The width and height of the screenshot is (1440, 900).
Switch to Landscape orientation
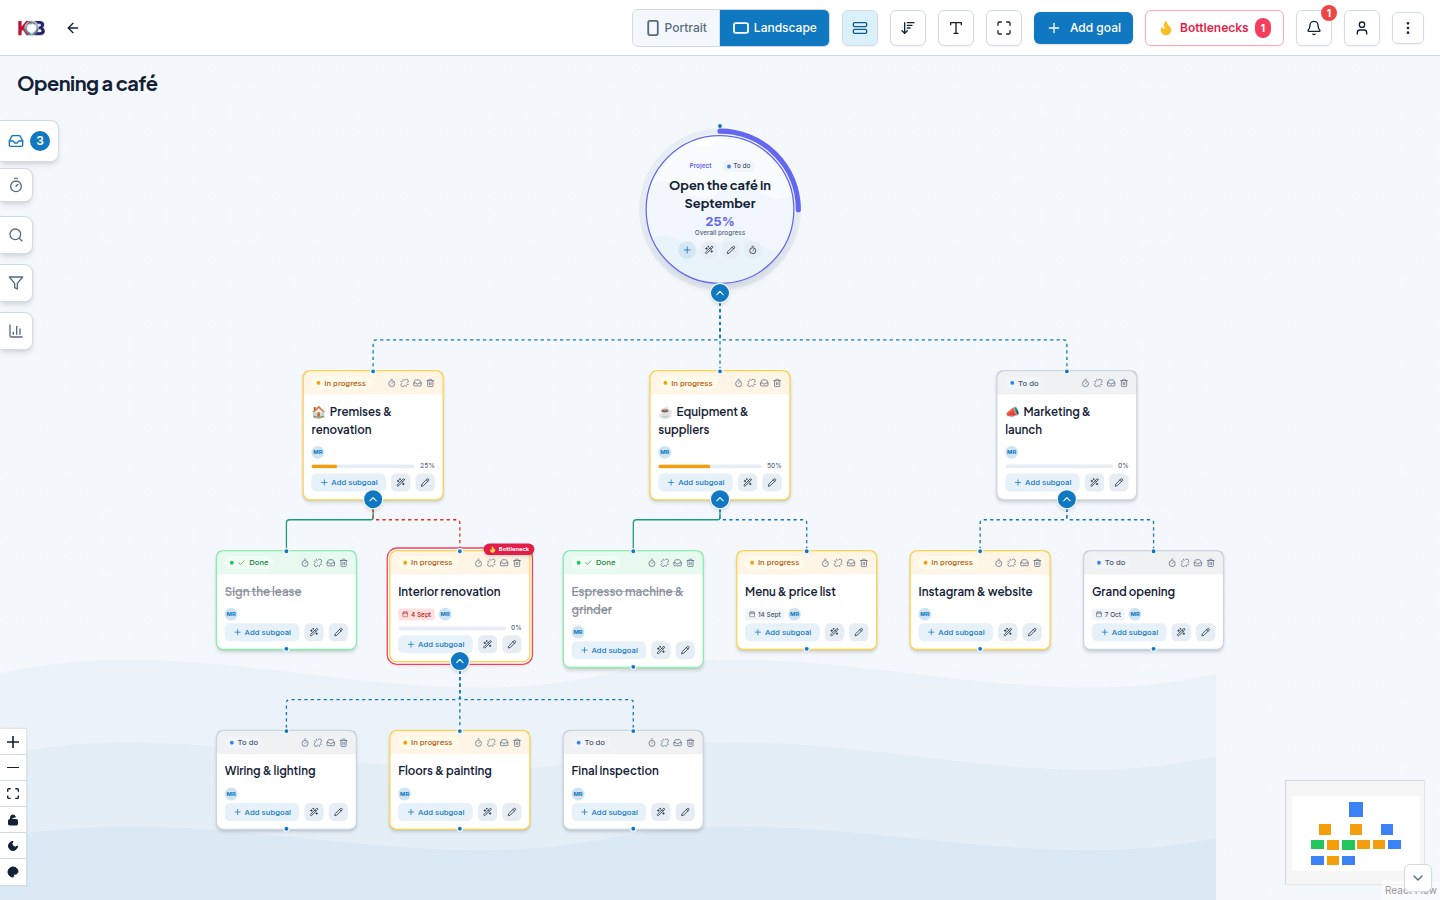click(775, 28)
